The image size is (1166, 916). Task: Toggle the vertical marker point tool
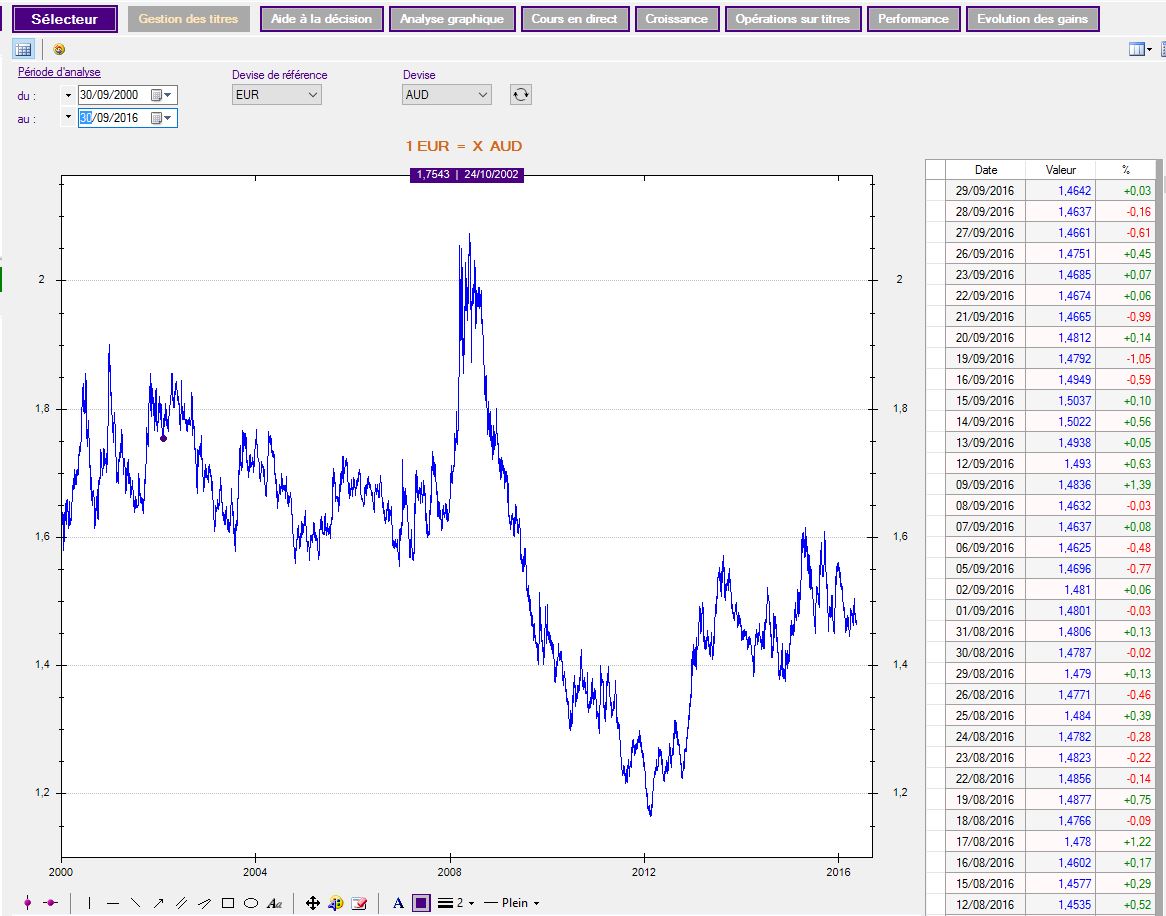pos(27,903)
